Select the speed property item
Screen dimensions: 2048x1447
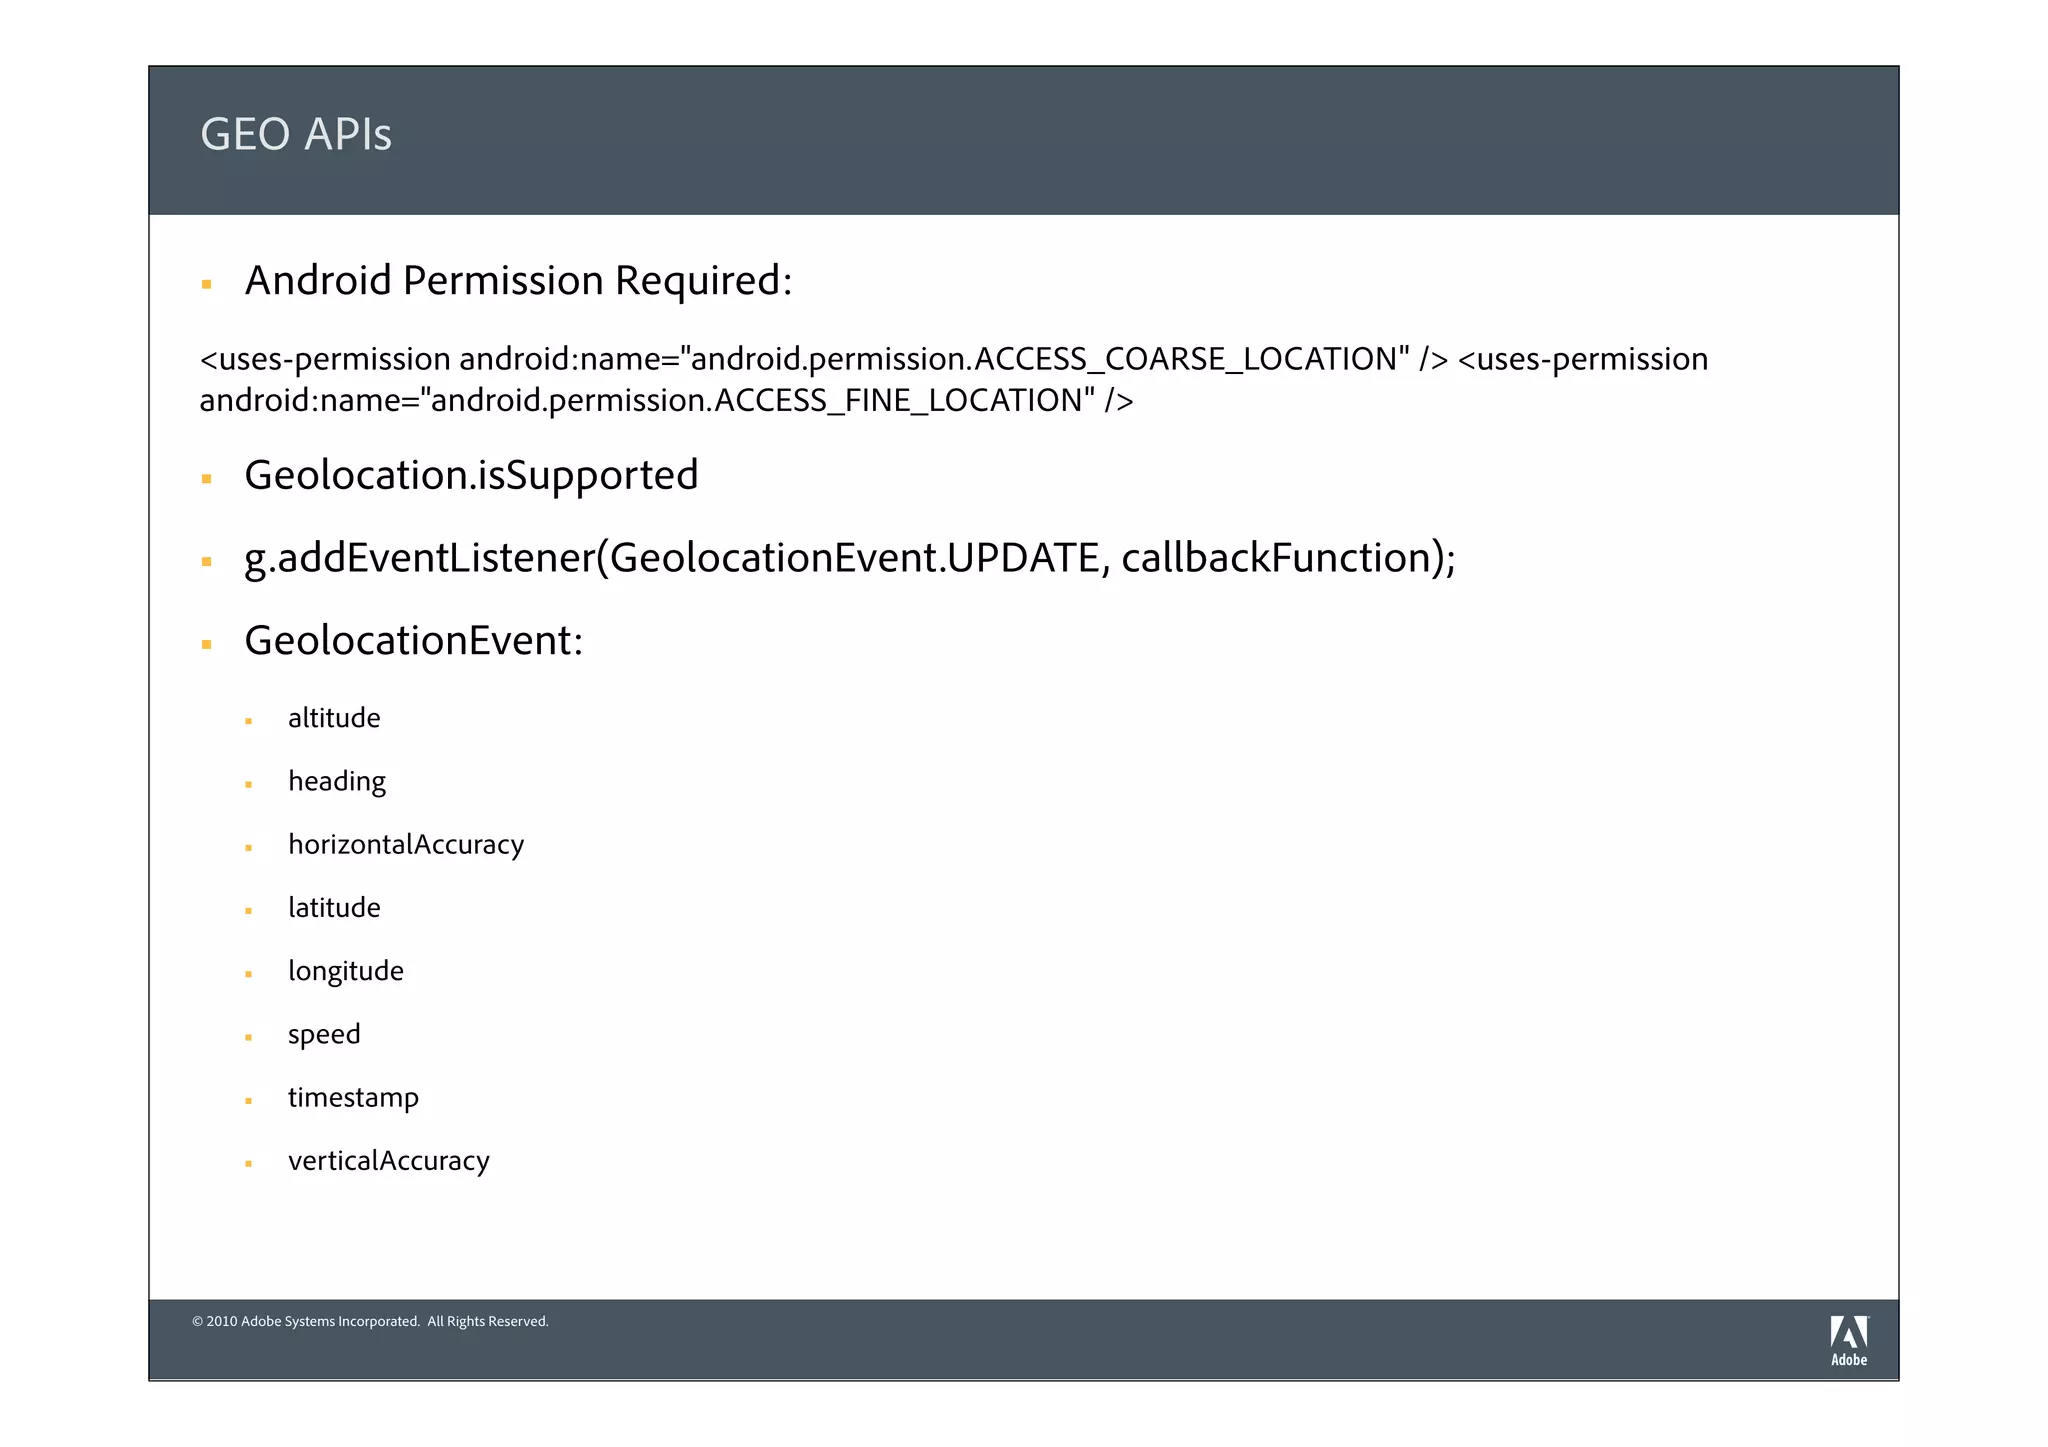(x=324, y=1035)
